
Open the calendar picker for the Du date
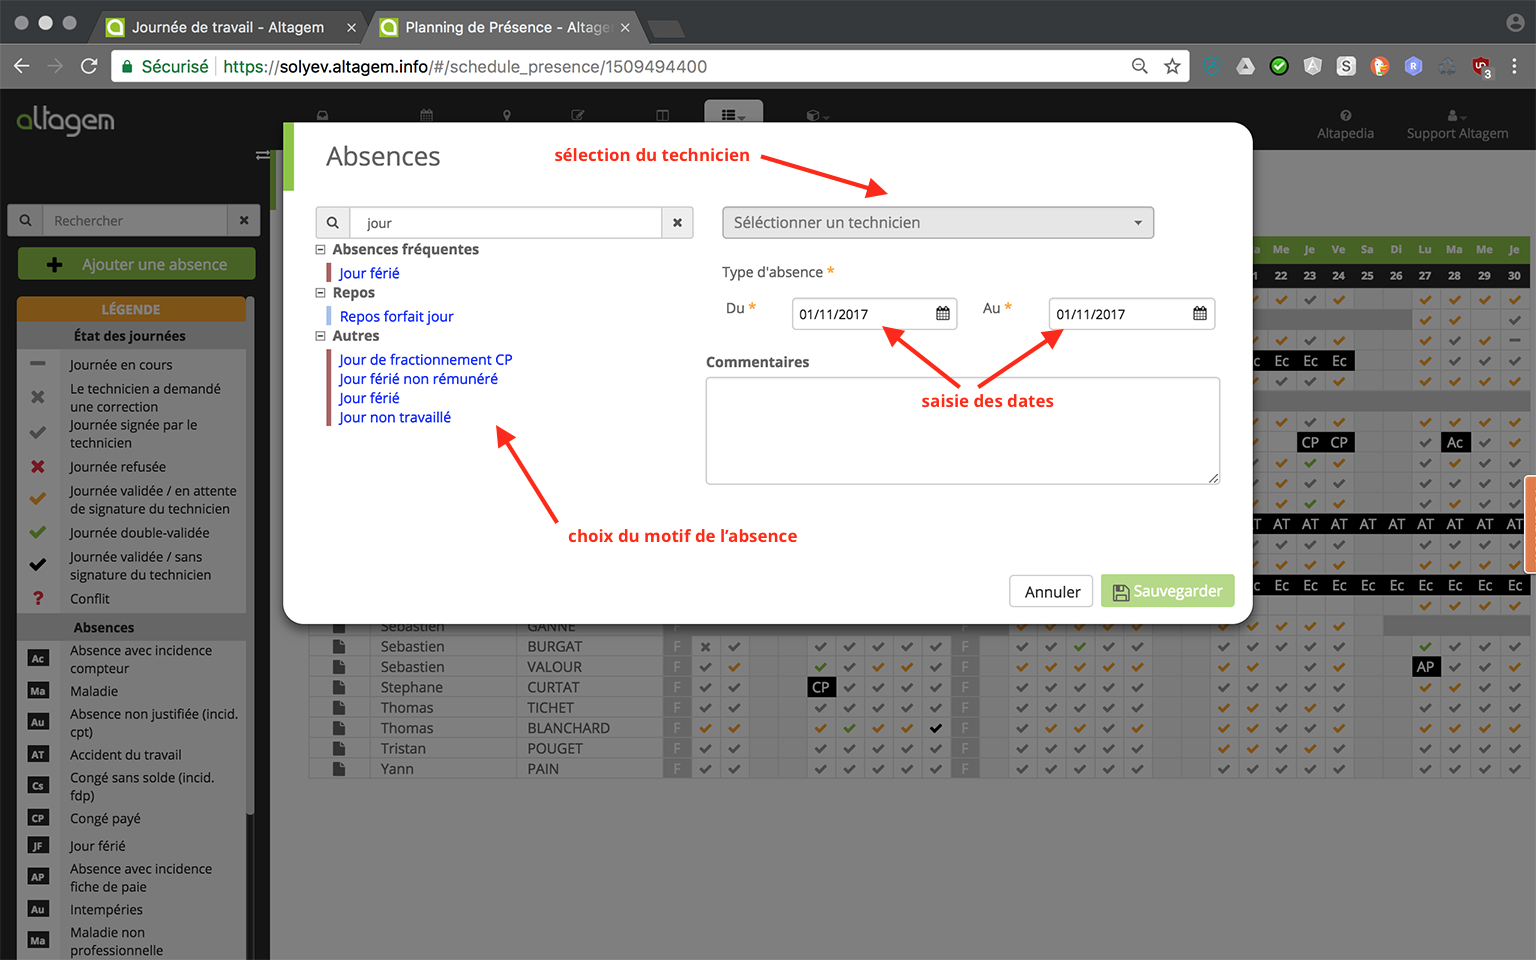(942, 314)
